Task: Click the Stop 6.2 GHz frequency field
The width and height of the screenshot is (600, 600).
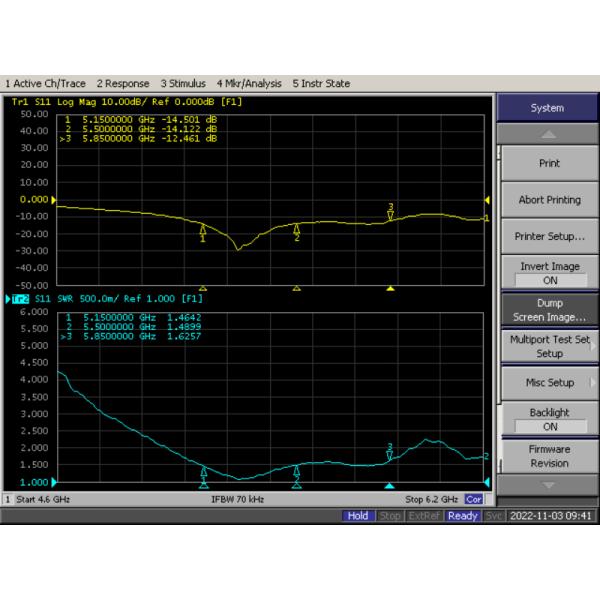Action: tap(432, 498)
